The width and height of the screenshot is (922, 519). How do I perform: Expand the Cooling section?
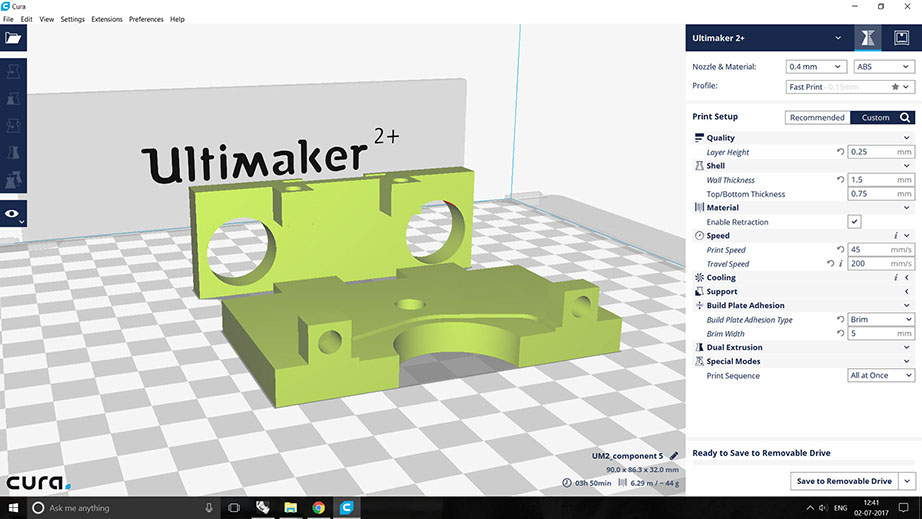[906, 277]
